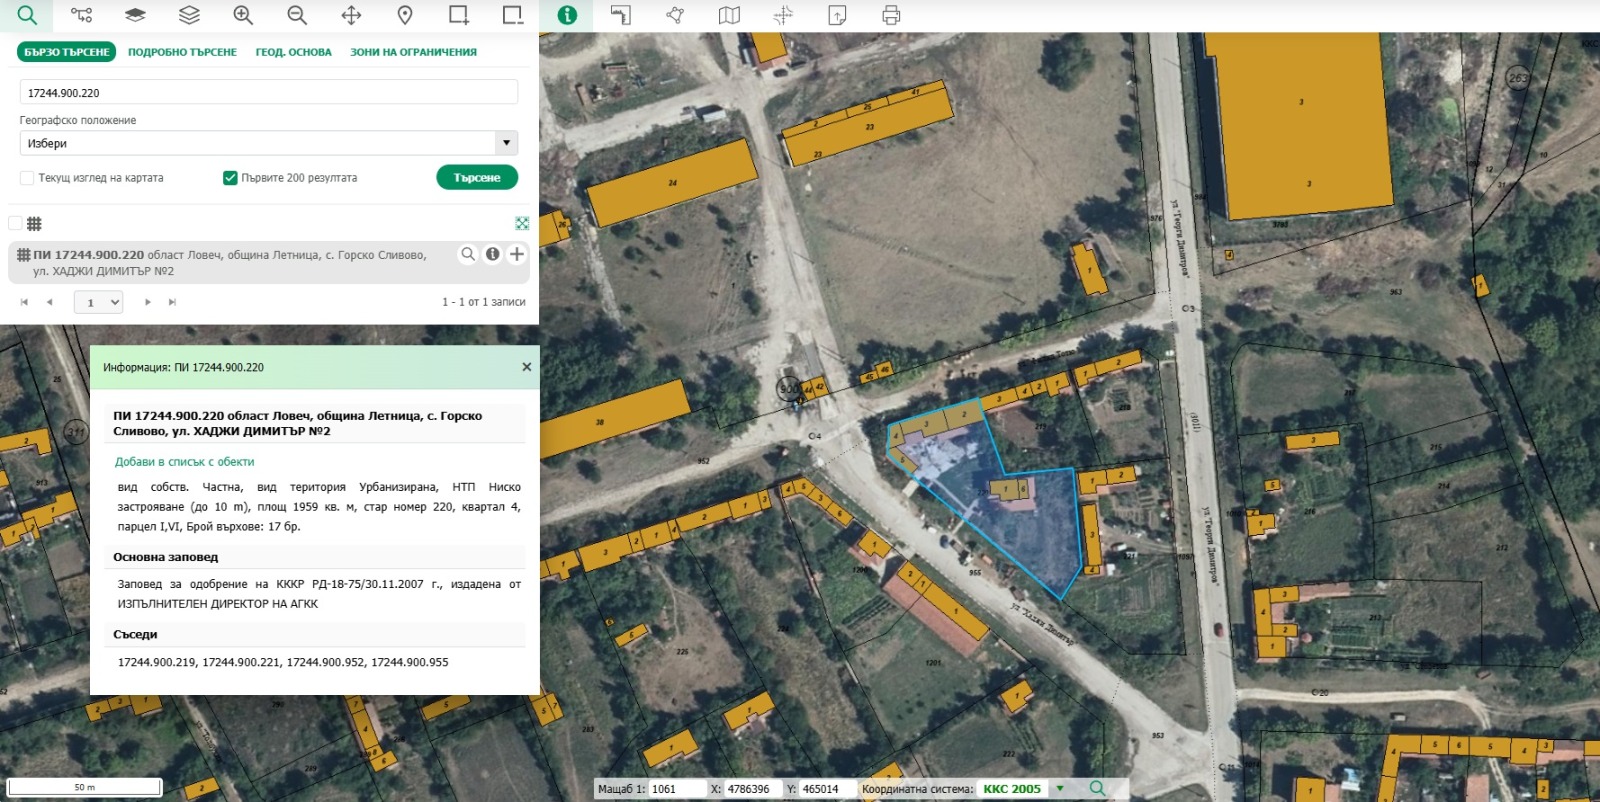Click the X coordinate input field
Viewport: 1600px width, 802px height.
[752, 789]
